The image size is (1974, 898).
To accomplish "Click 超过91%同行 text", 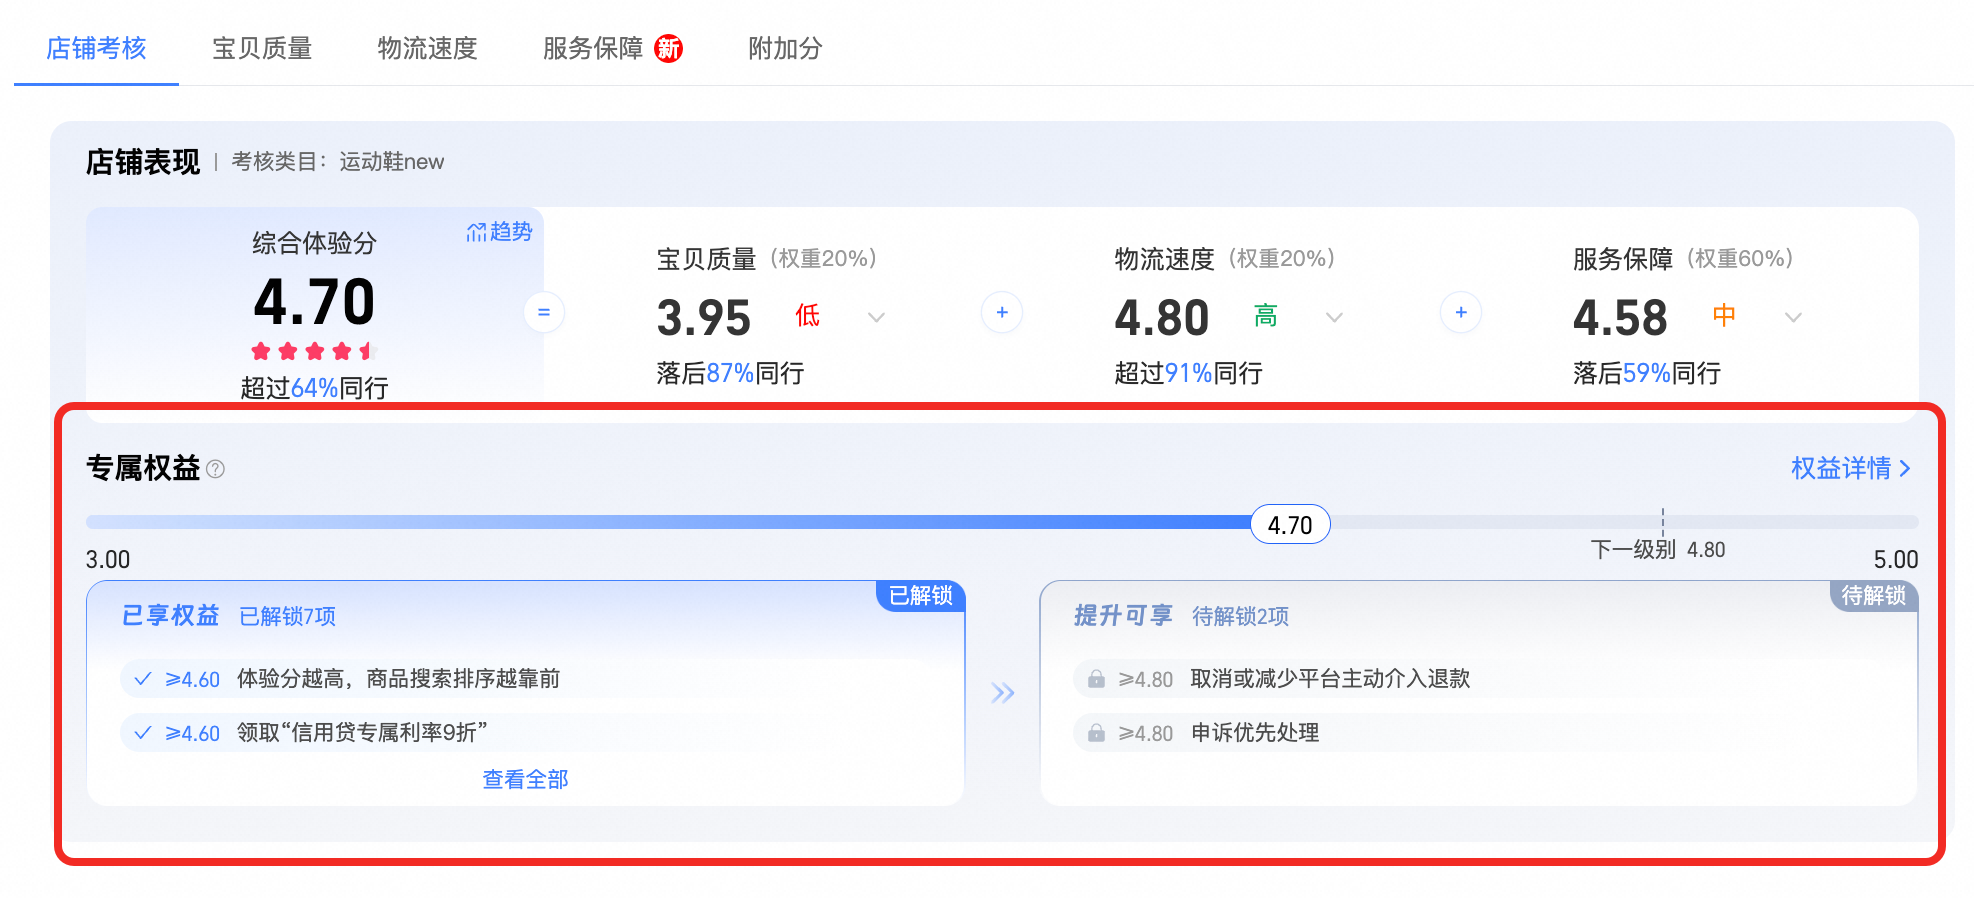I will 1188,373.
